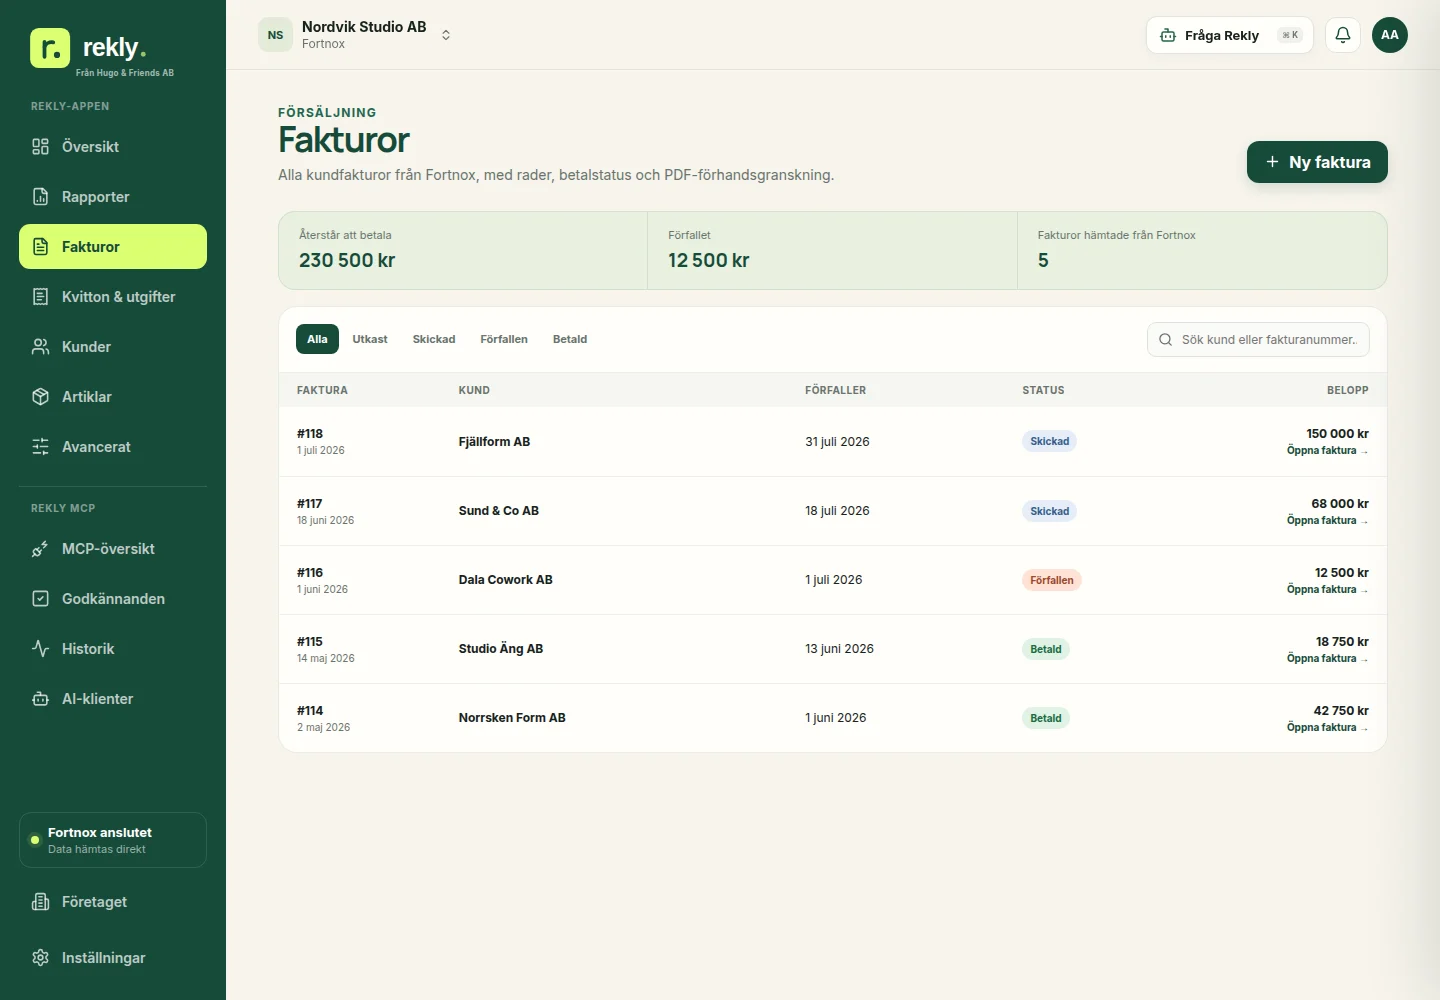This screenshot has height=1000, width=1440.
Task: Open Översikt dashboard icon
Action: [x=40, y=147]
